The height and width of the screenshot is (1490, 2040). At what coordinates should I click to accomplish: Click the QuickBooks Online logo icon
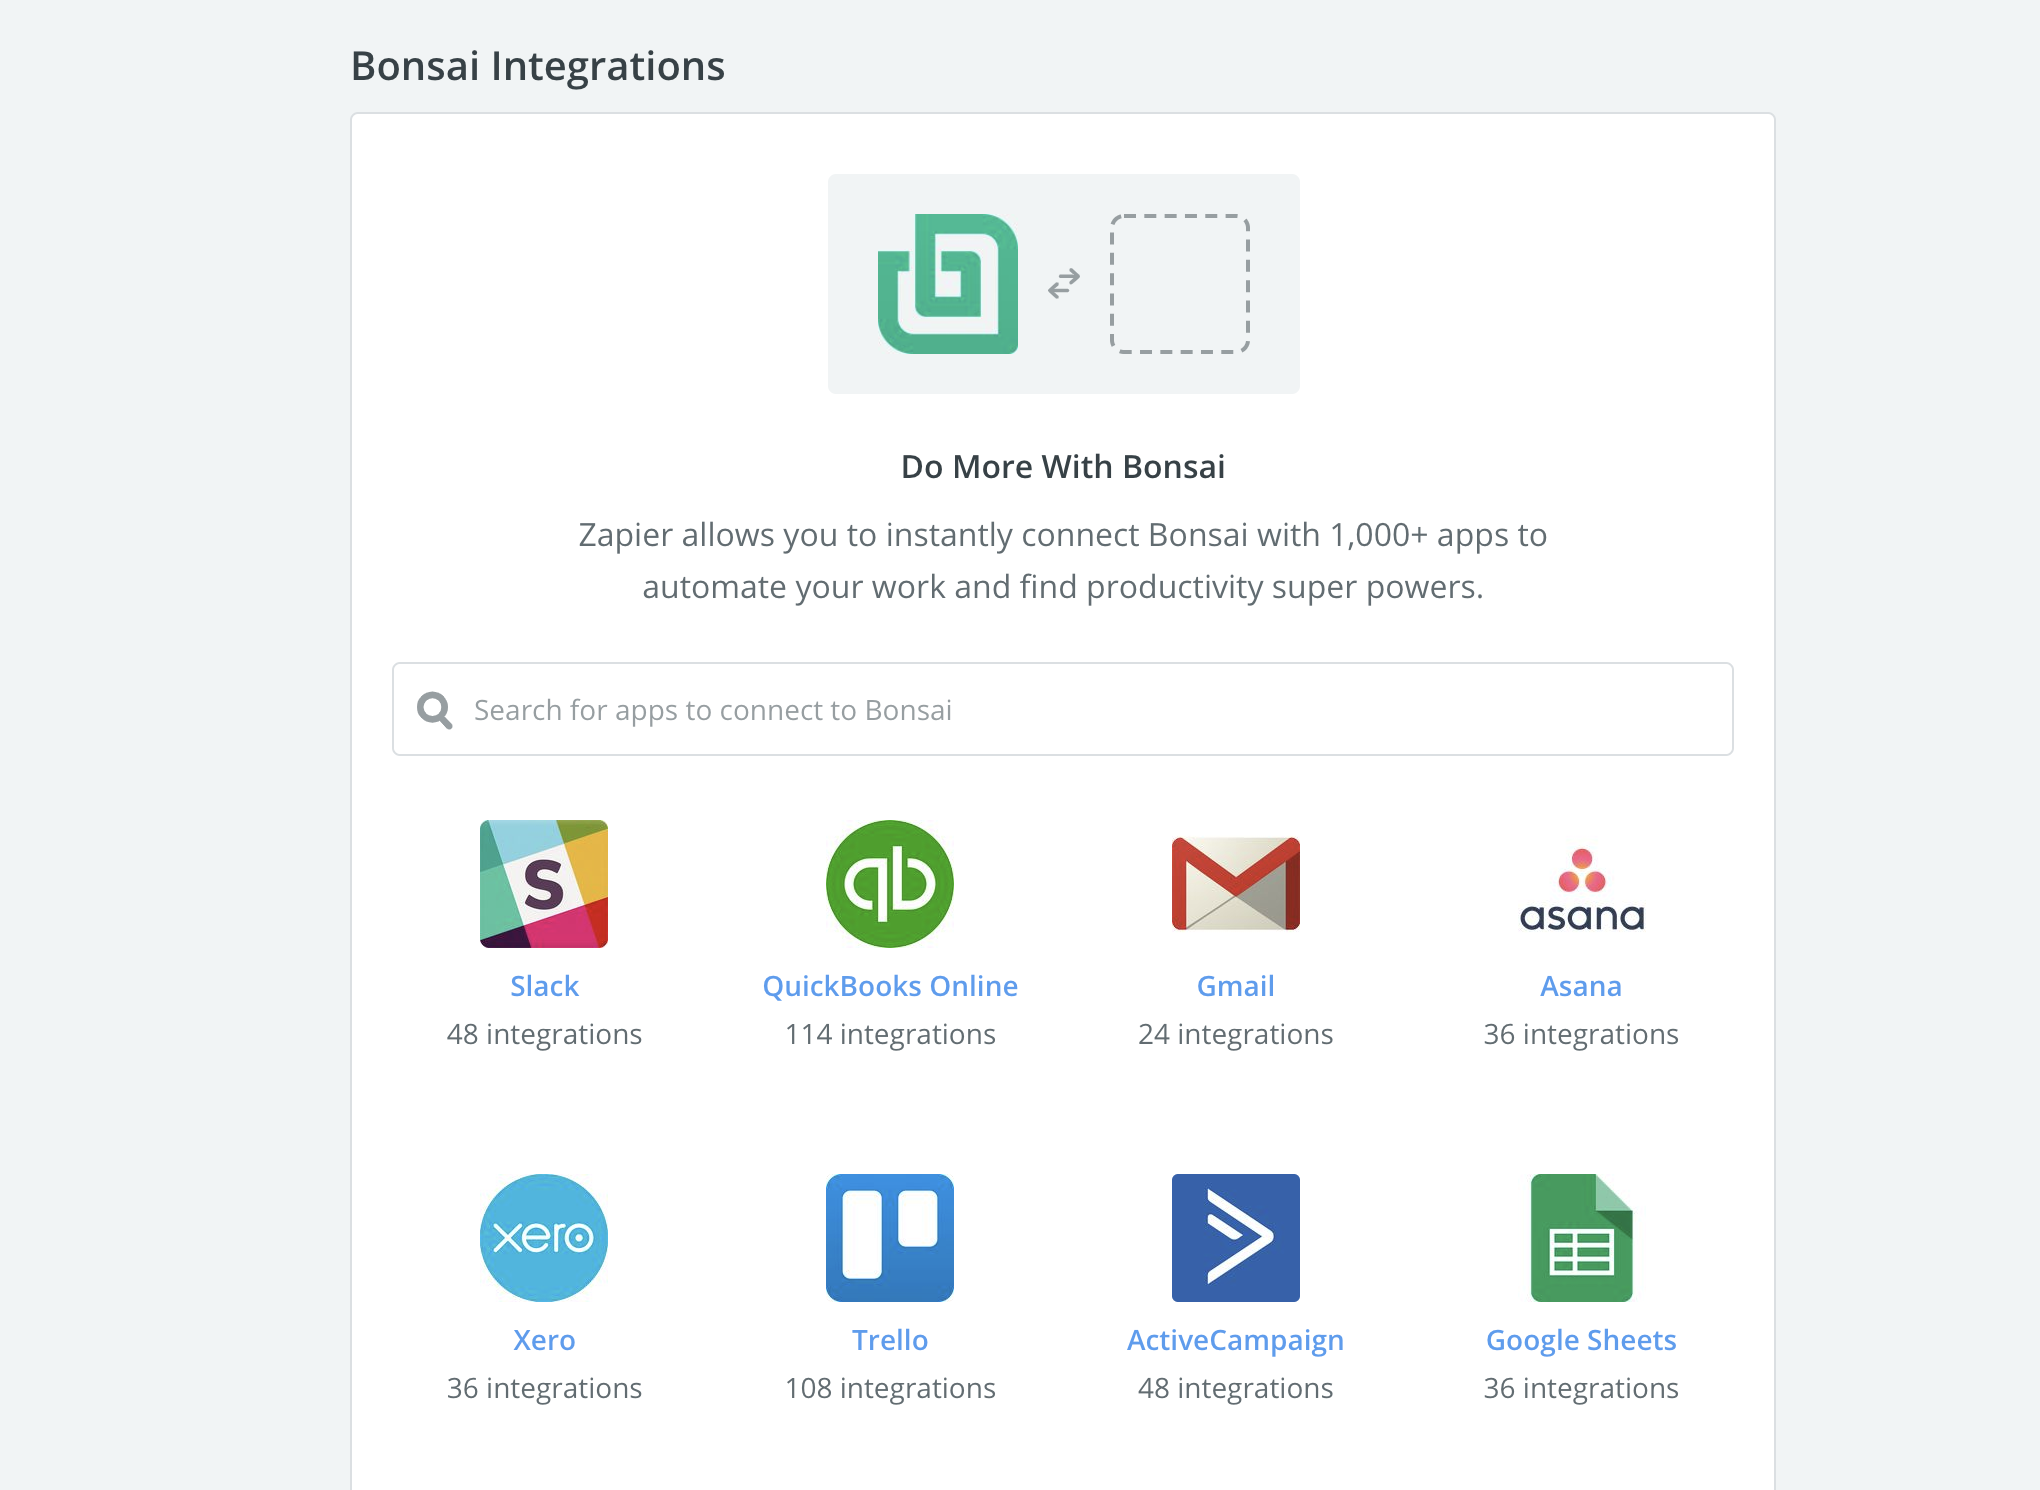(x=890, y=884)
